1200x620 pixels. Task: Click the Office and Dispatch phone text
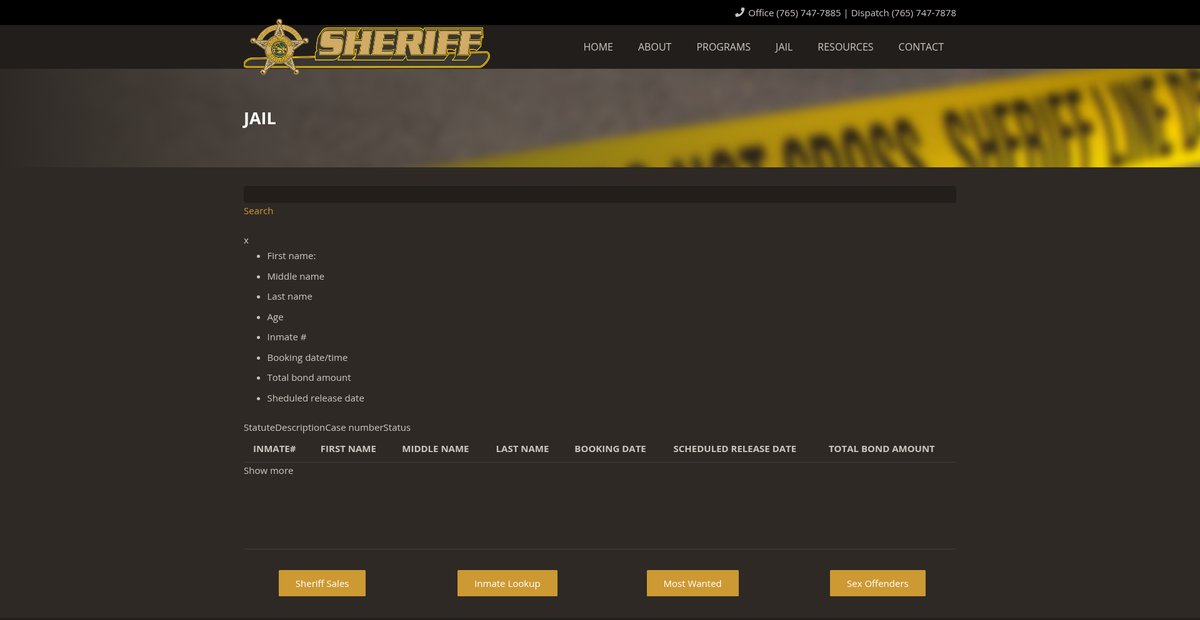852,13
